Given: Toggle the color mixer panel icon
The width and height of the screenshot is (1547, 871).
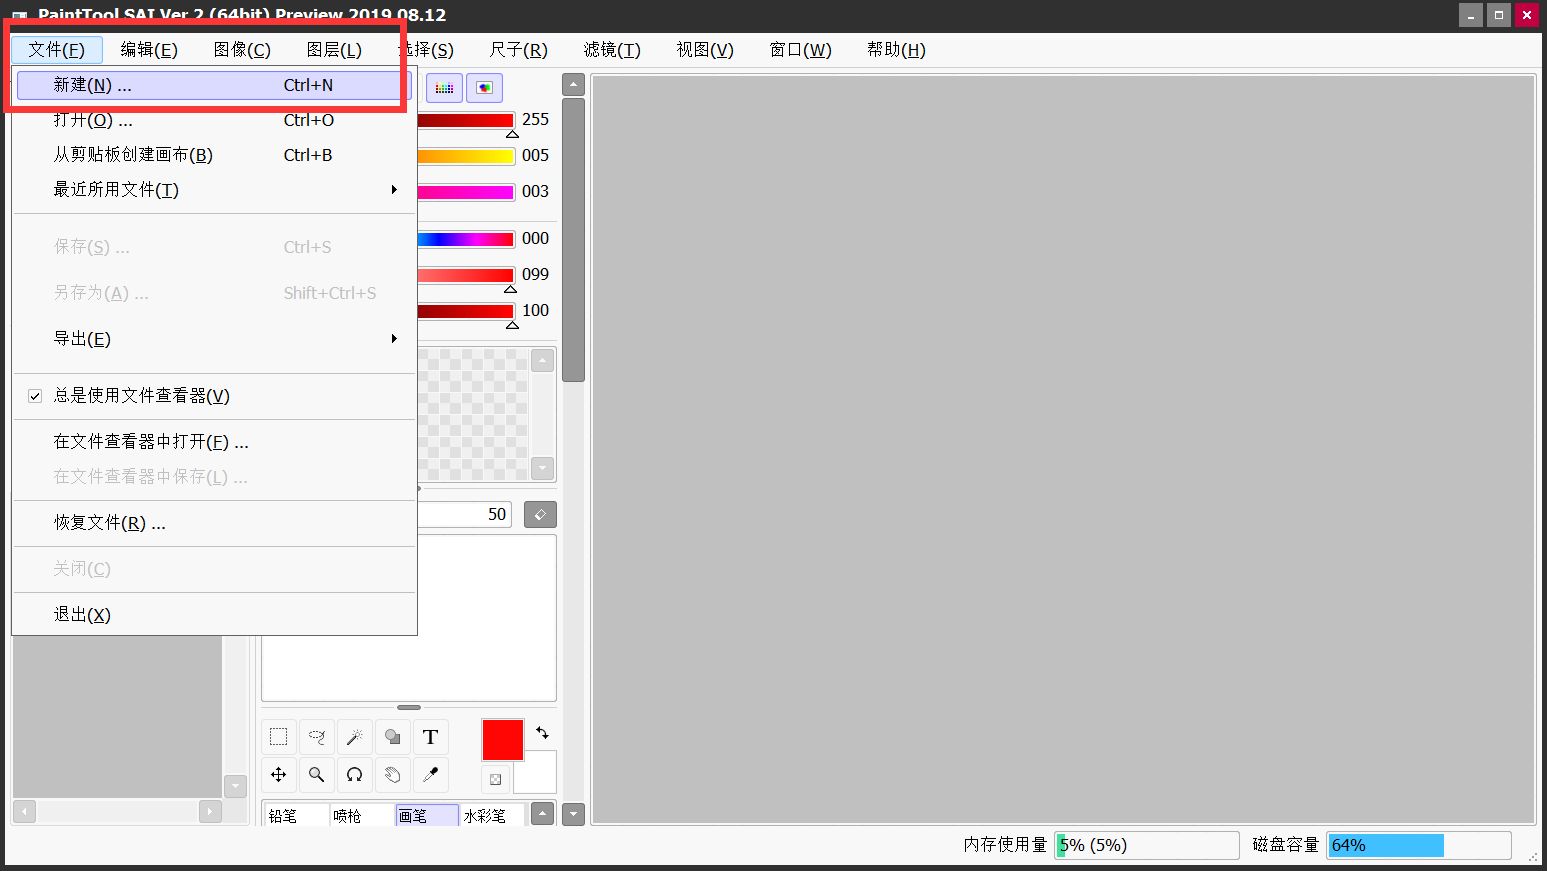Looking at the screenshot, I should point(484,88).
